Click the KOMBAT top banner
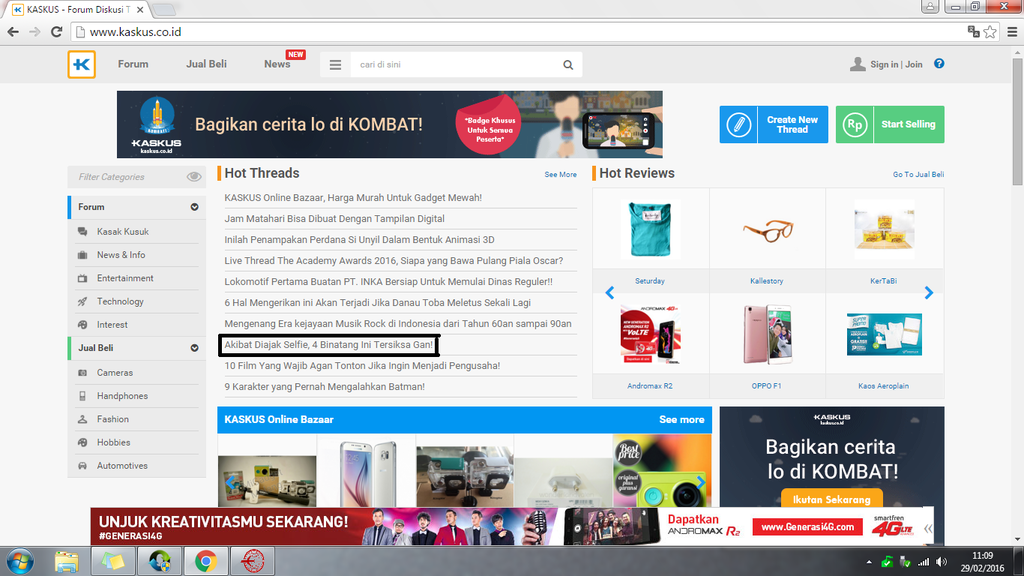 click(390, 124)
